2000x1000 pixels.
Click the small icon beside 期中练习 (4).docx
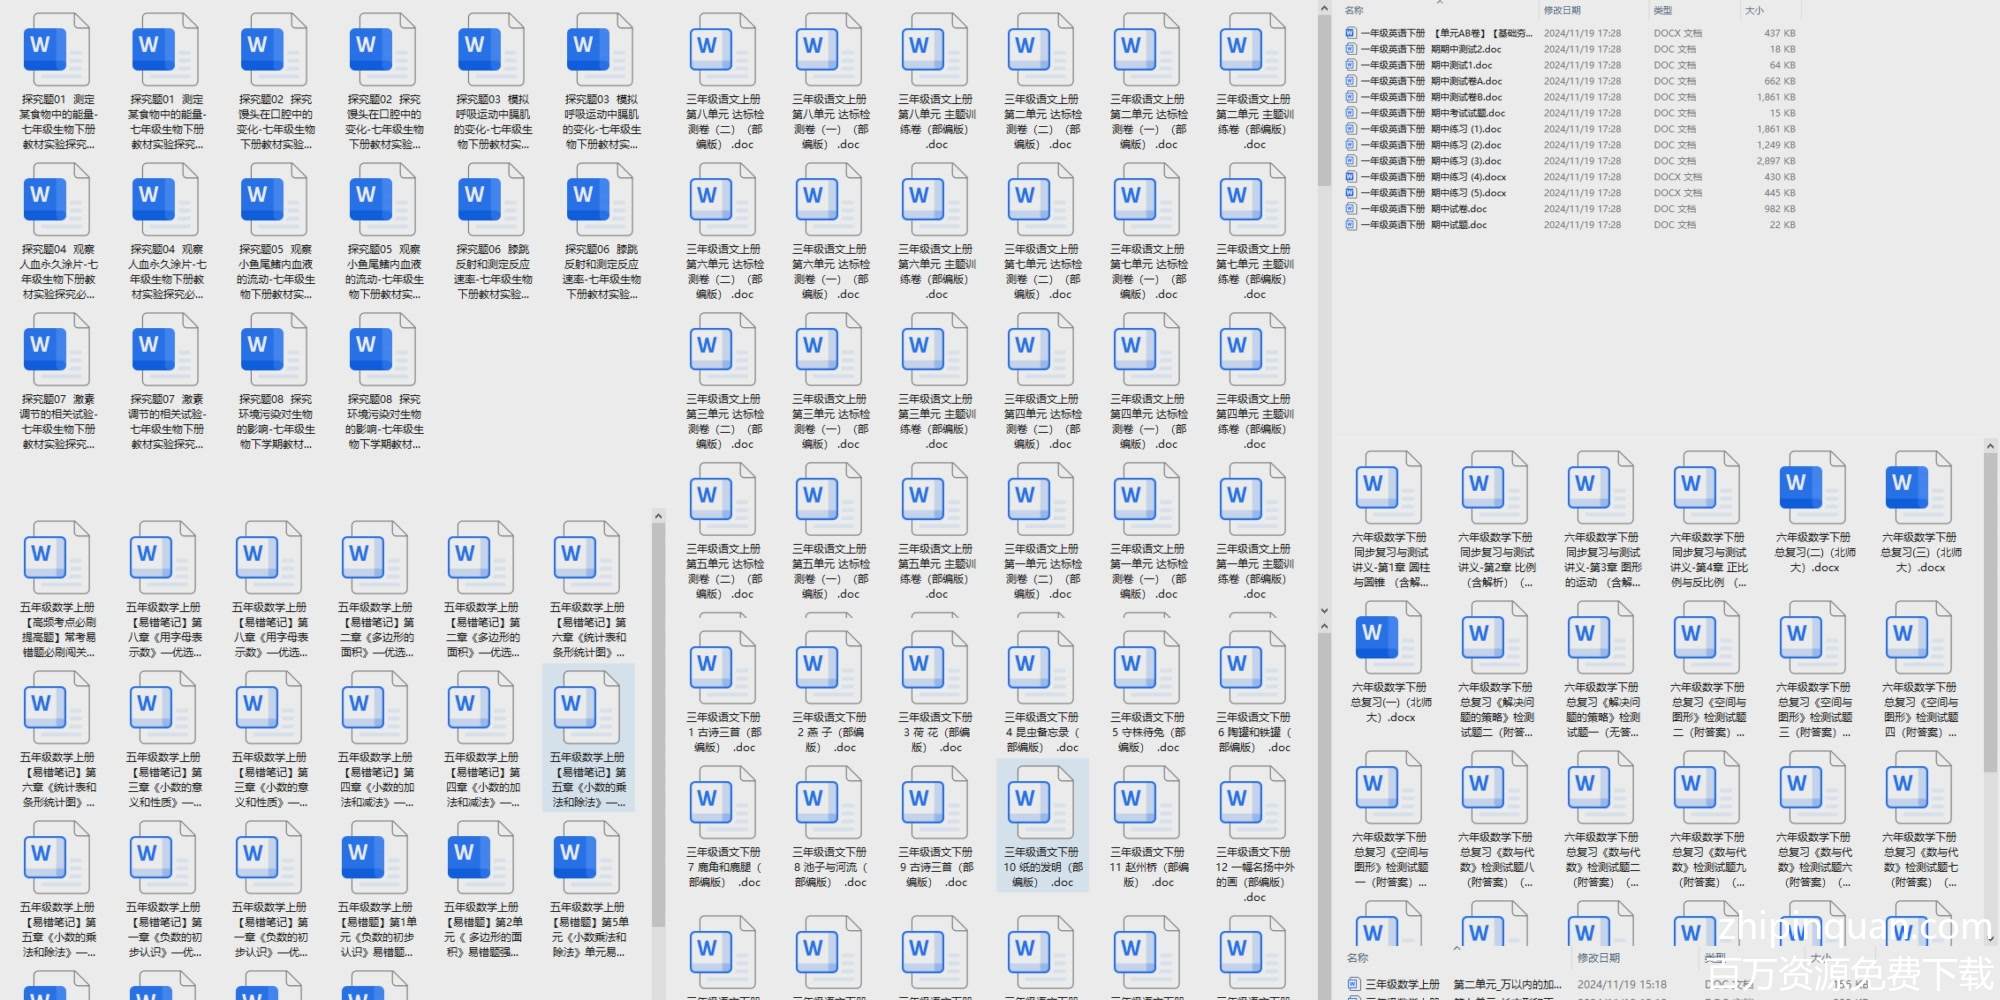pos(1351,177)
